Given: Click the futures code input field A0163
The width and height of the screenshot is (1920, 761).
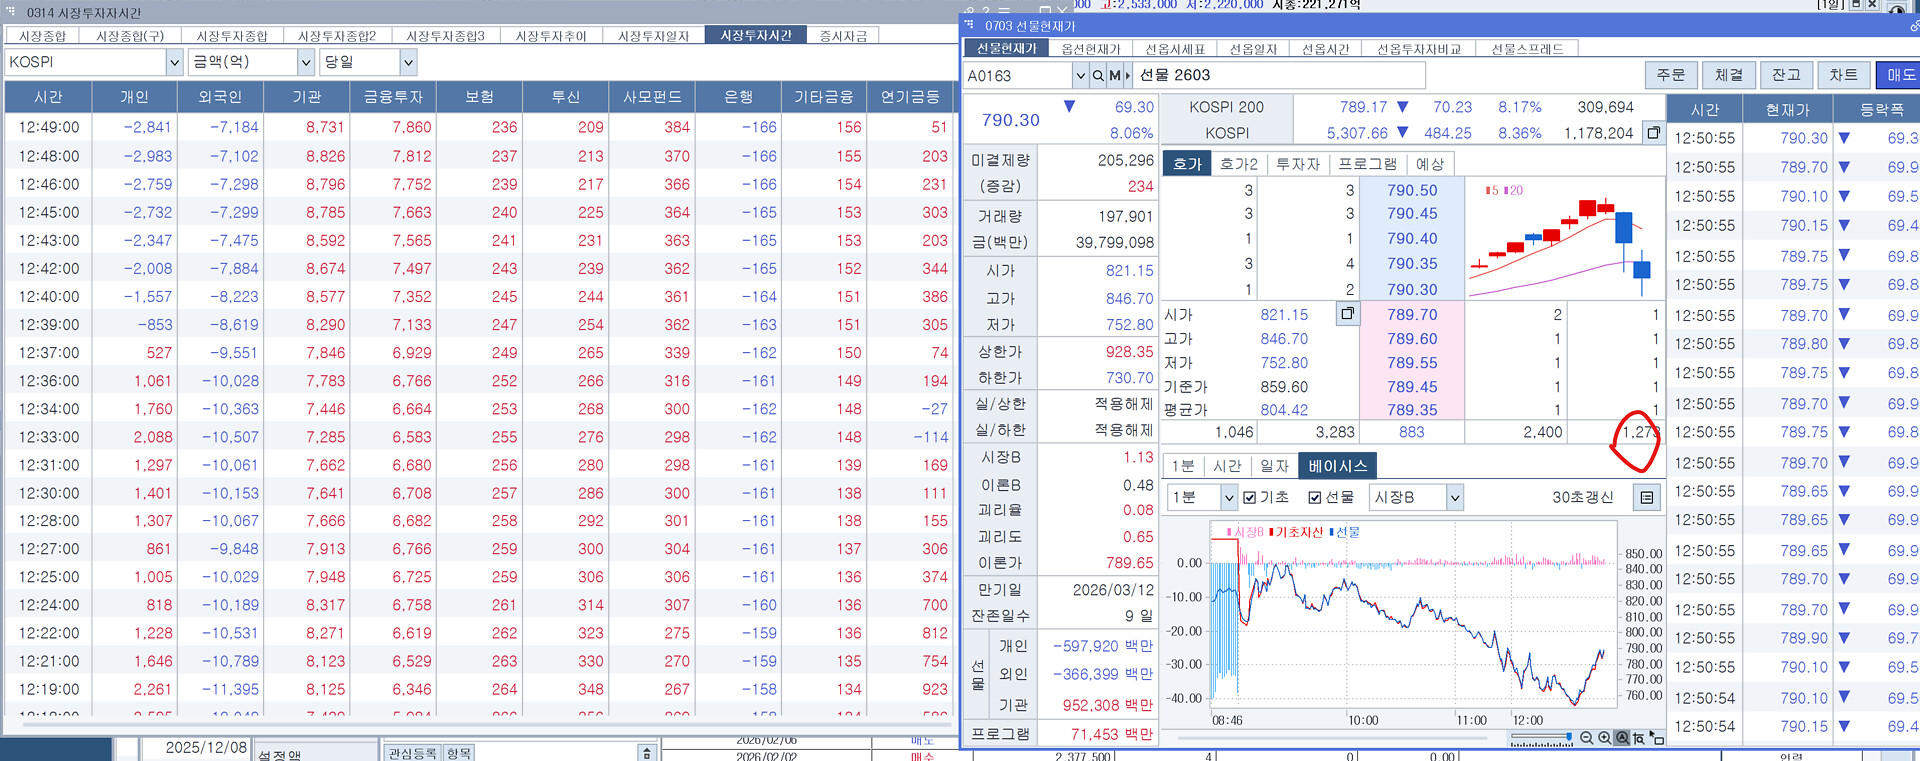Looking at the screenshot, I should (x=1019, y=76).
